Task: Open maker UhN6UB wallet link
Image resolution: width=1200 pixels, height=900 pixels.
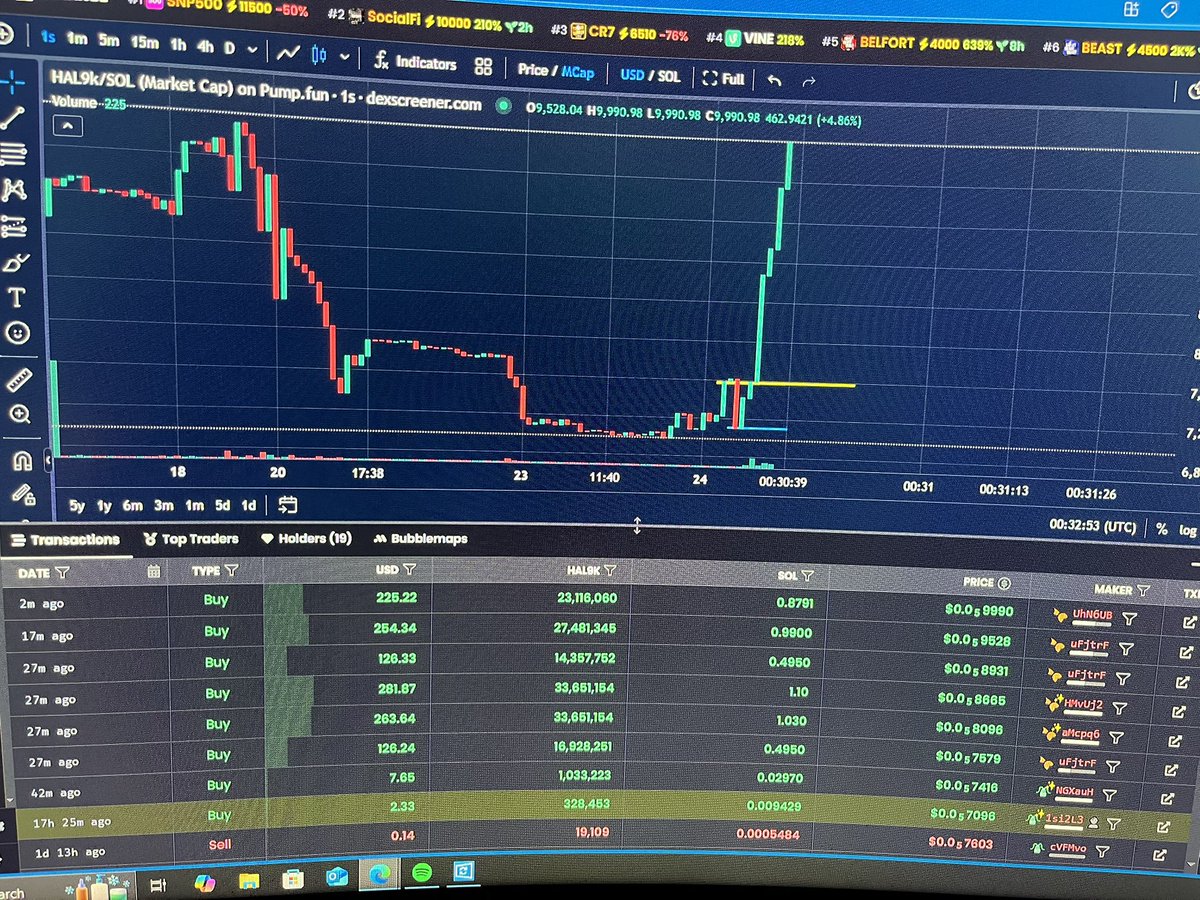Action: pos(1092,614)
